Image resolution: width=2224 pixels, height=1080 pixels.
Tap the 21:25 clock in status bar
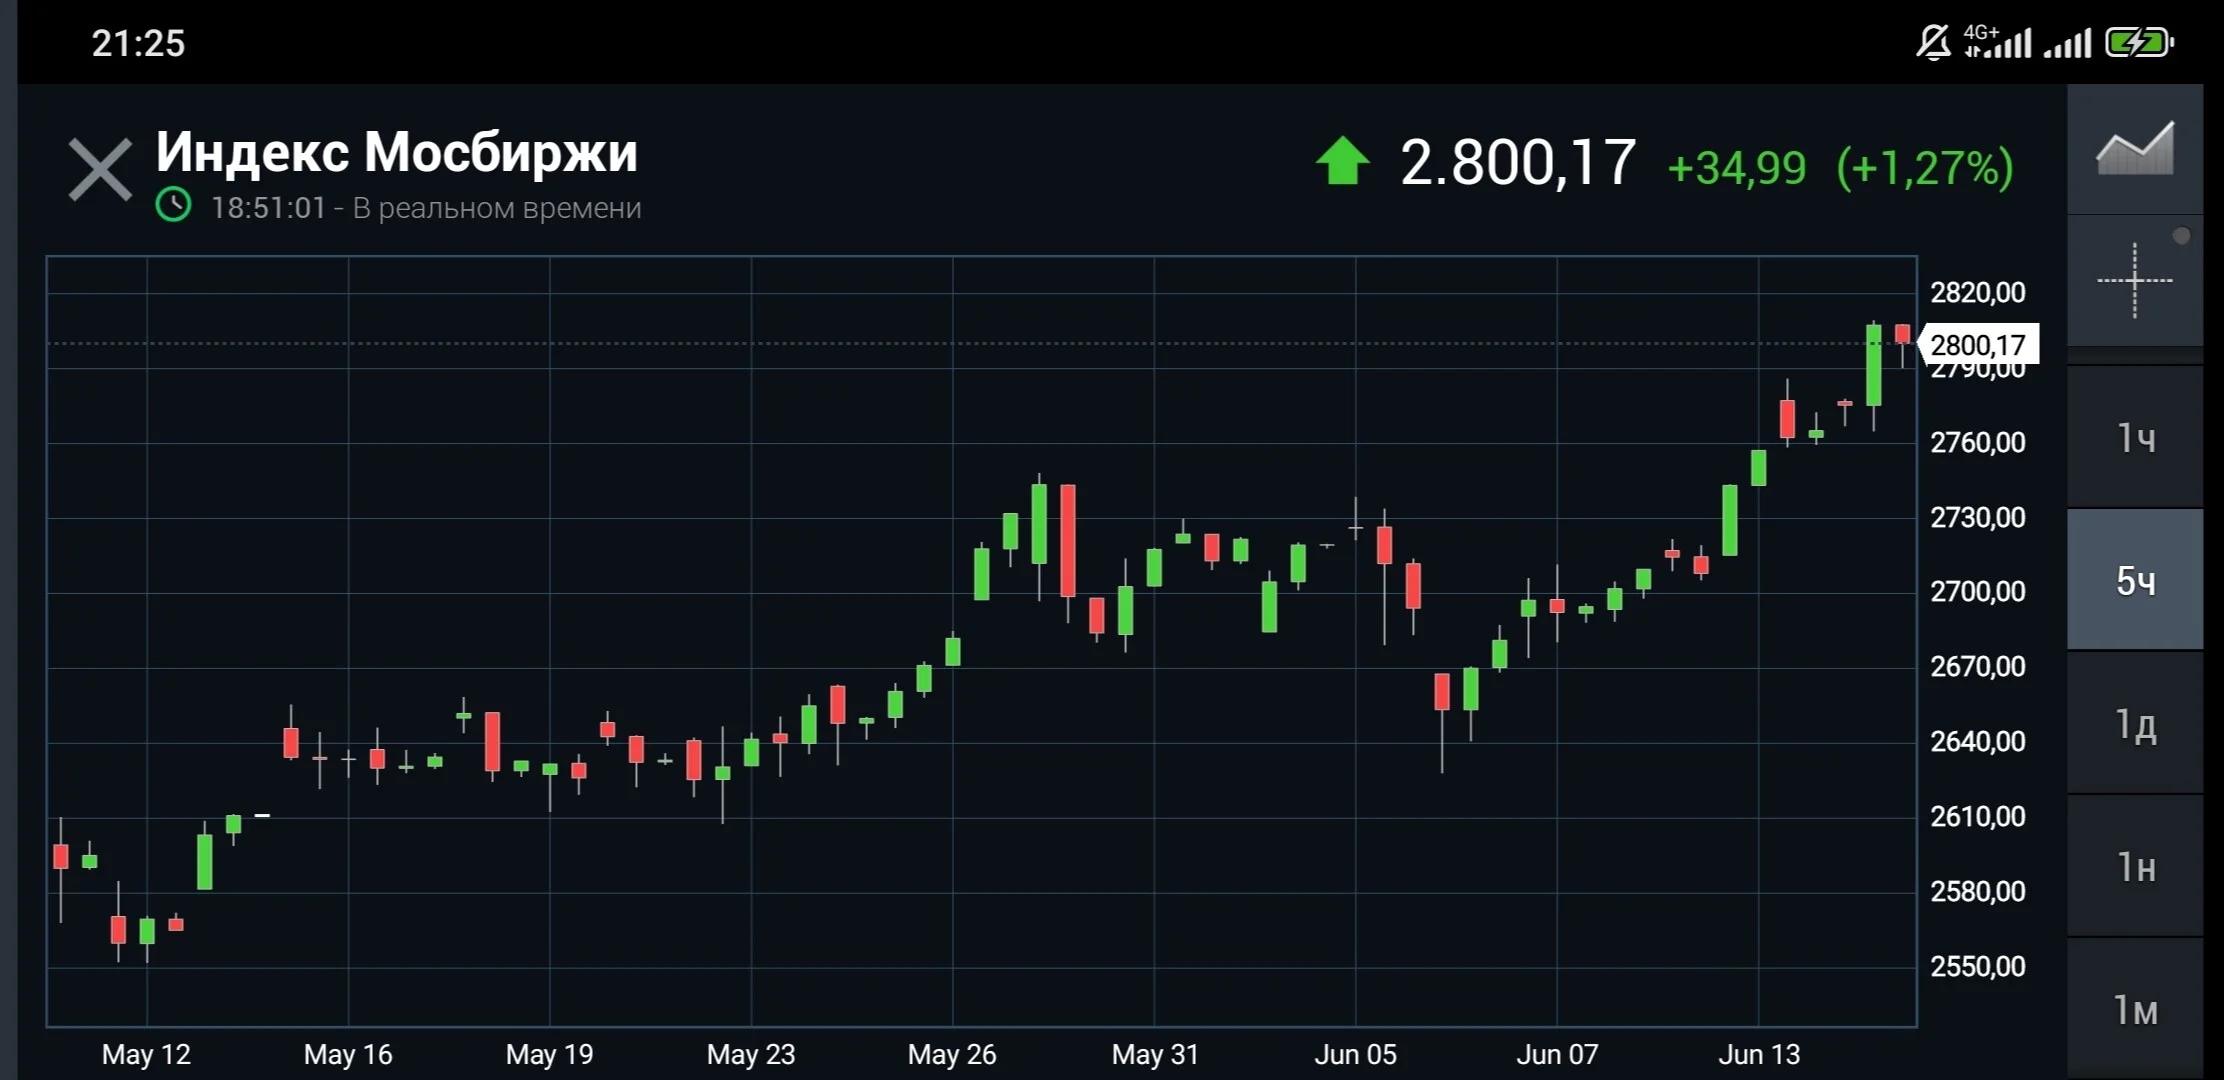[138, 43]
